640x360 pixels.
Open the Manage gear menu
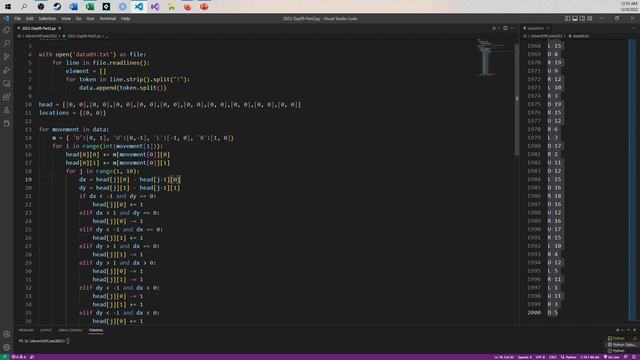point(7,347)
